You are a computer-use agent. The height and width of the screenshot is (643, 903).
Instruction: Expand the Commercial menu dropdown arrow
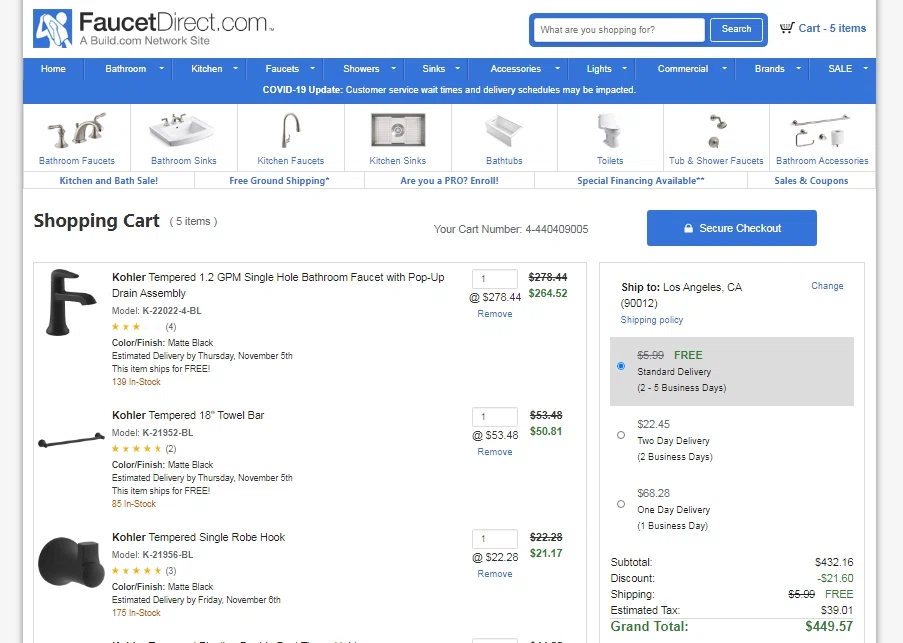tap(724, 69)
